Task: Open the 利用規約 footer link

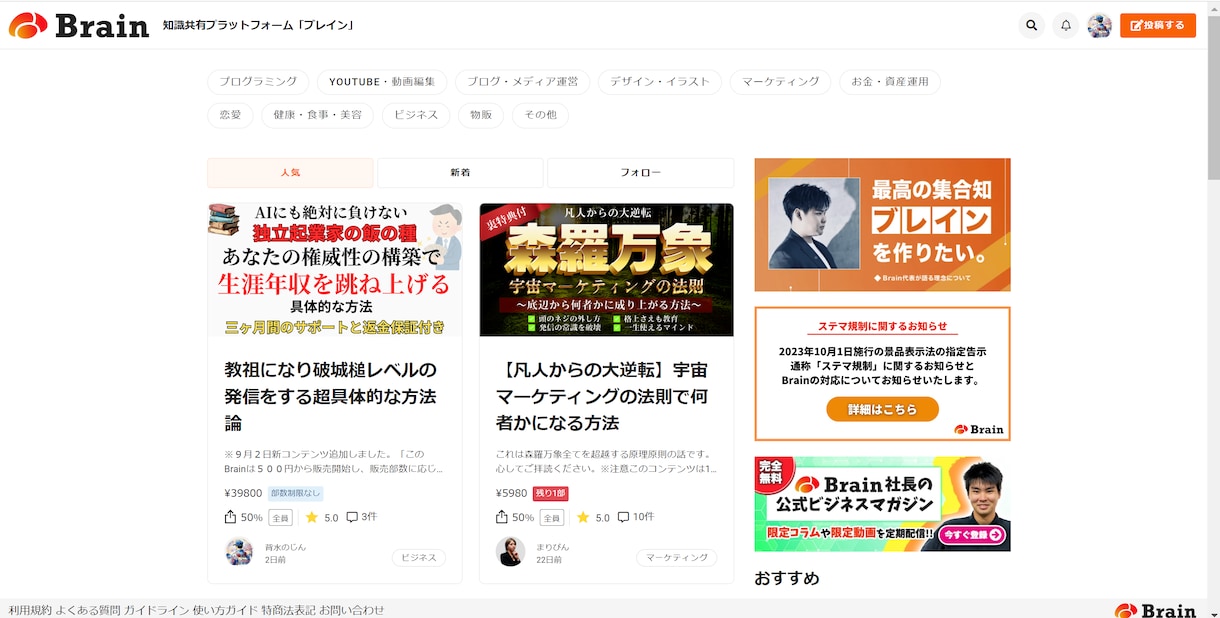Action: click(x=30, y=609)
